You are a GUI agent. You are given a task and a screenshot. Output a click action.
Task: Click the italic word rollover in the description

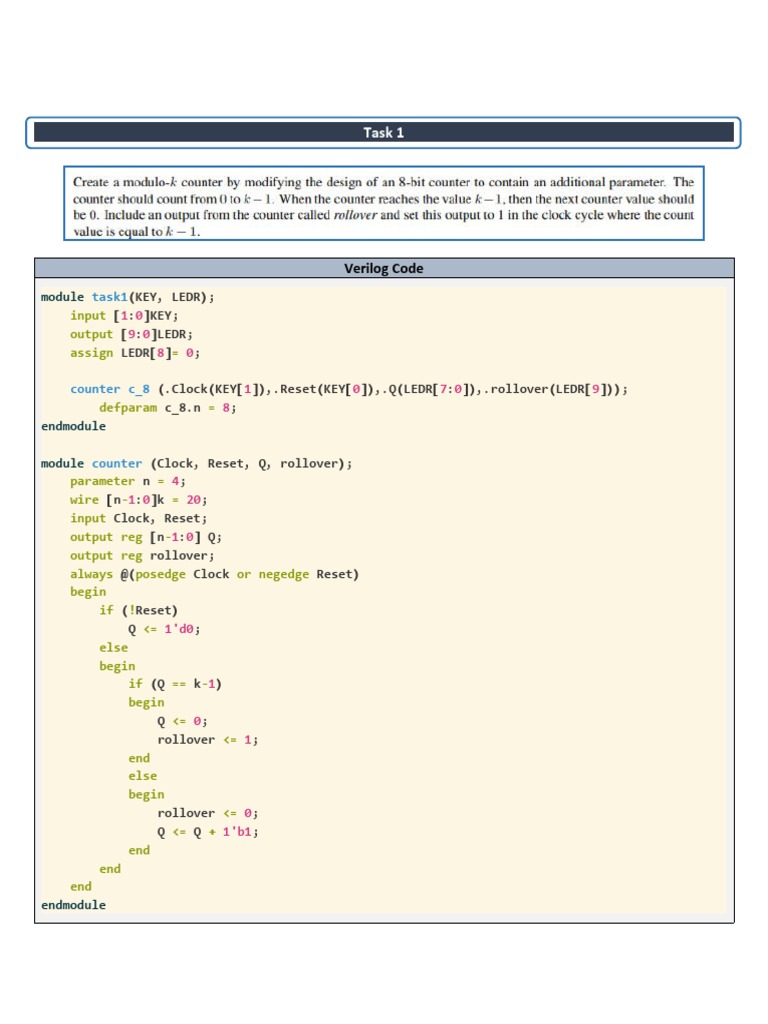pyautogui.click(x=352, y=215)
